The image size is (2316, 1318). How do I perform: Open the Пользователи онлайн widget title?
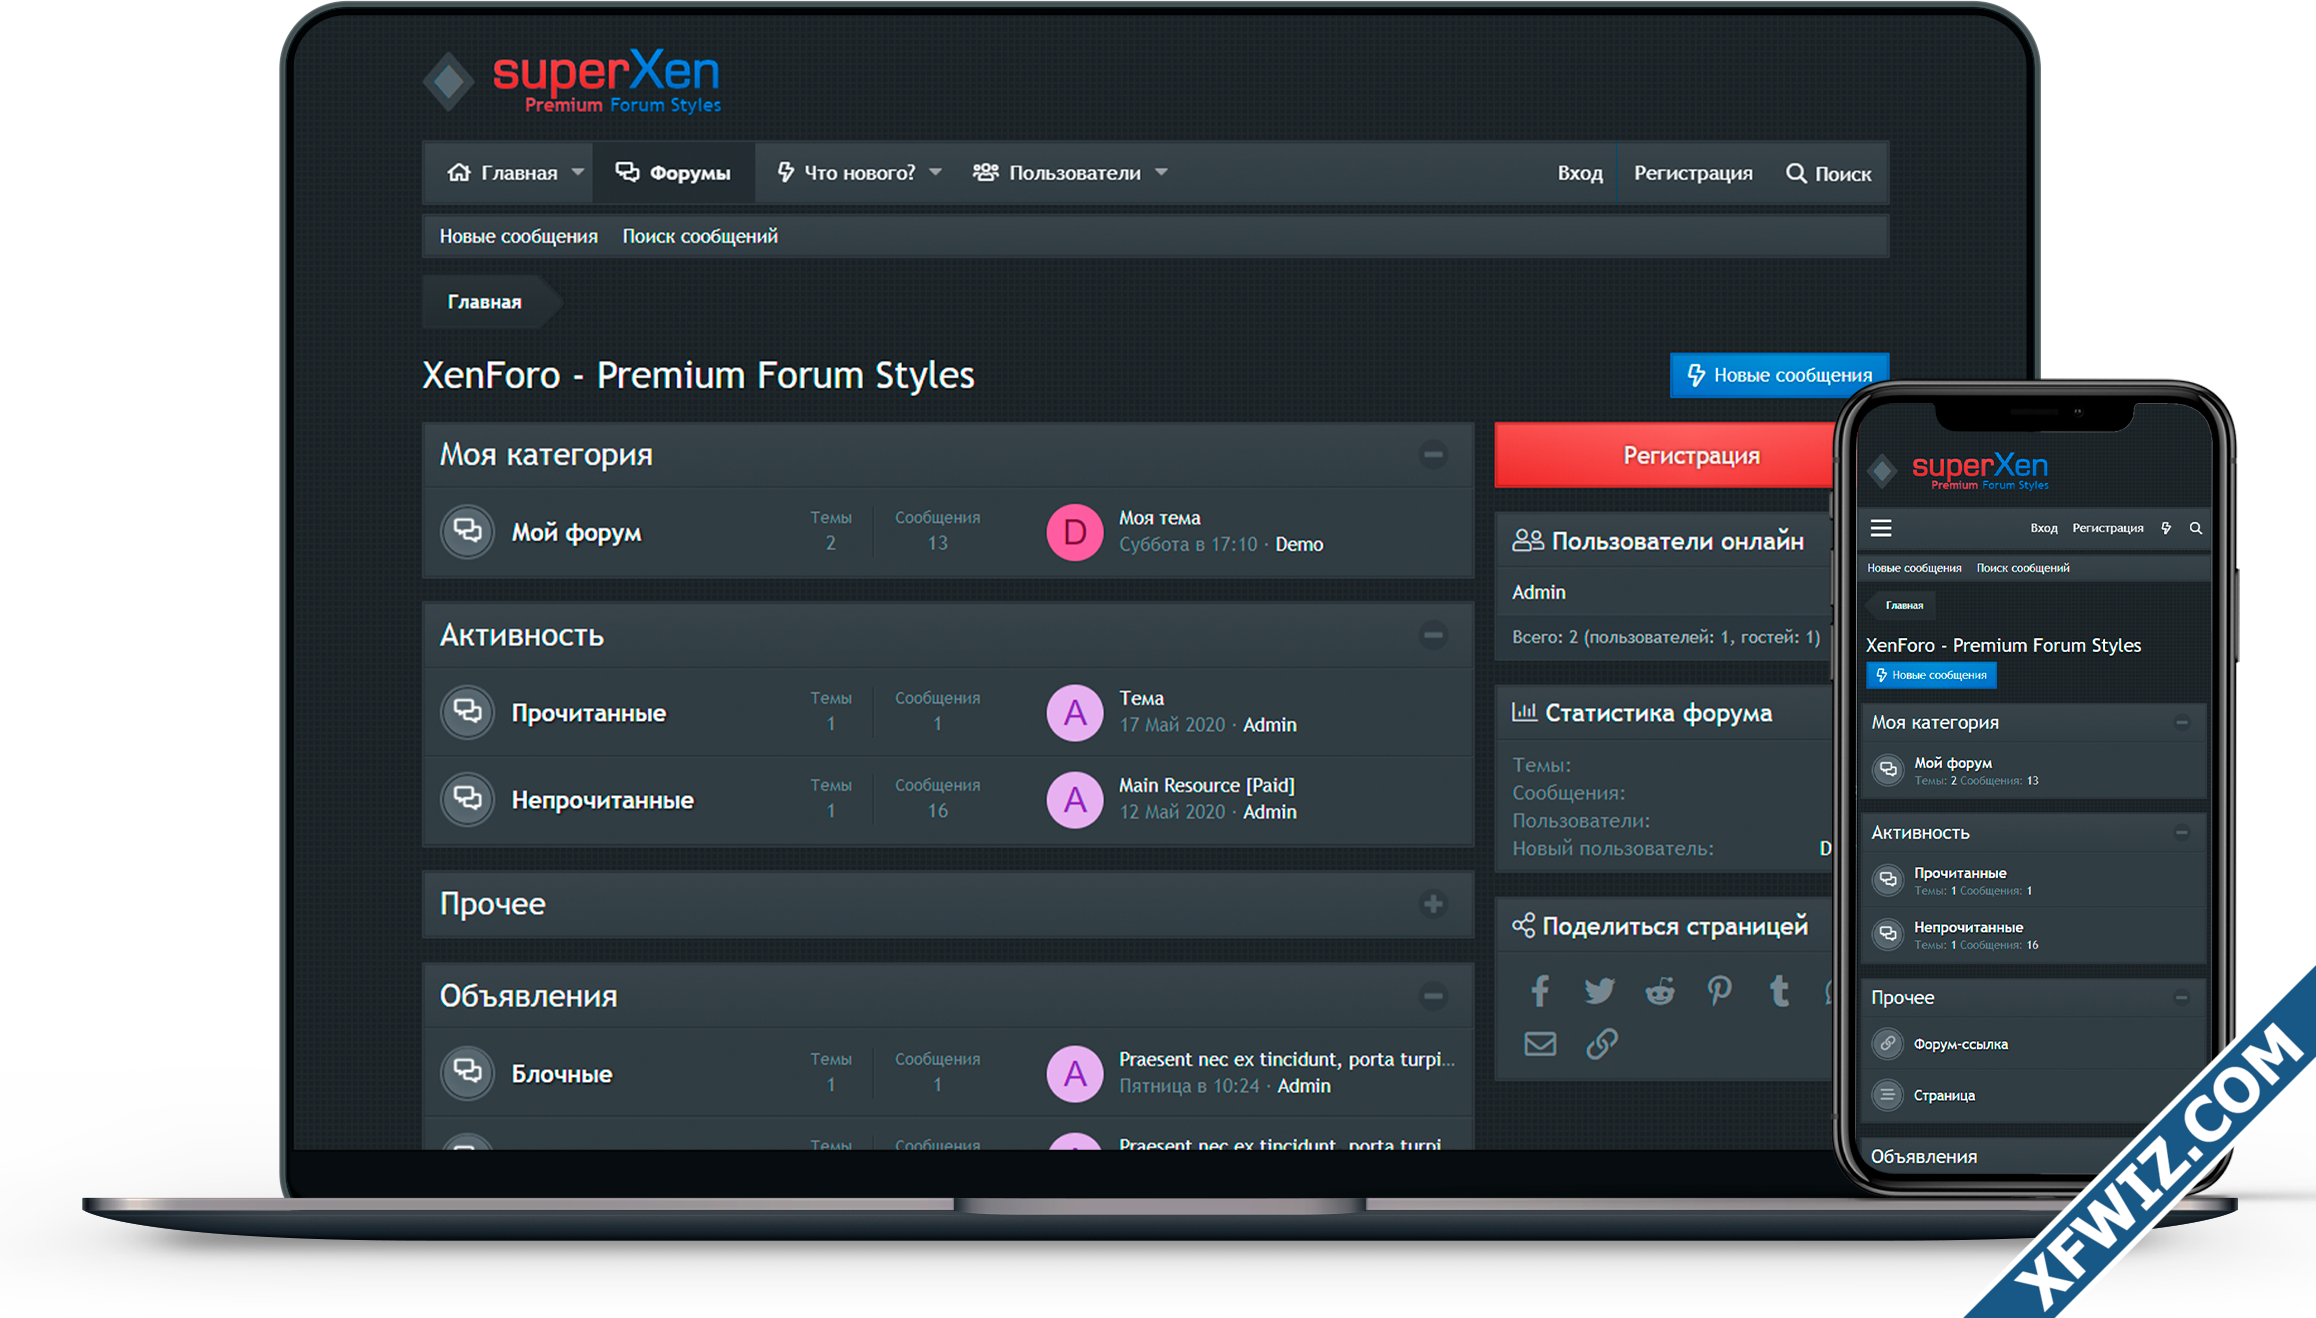click(x=1677, y=541)
